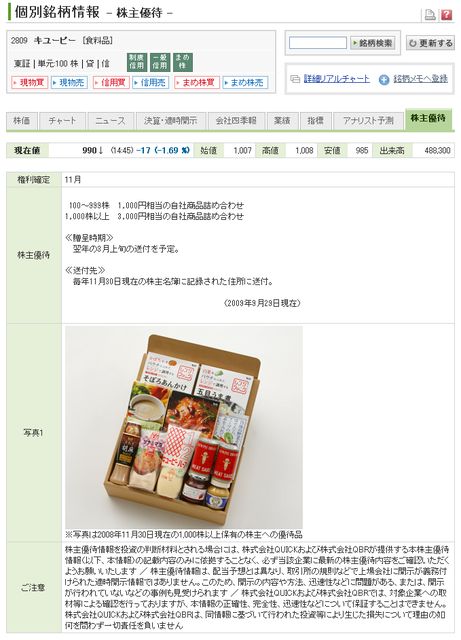Click the 銘柄検索 search button

coord(372,43)
